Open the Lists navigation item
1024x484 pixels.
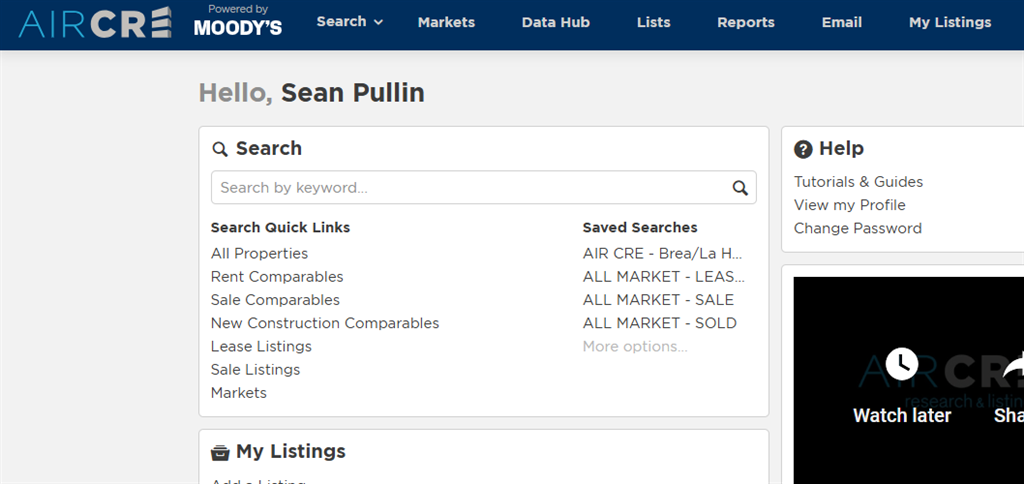[654, 22]
